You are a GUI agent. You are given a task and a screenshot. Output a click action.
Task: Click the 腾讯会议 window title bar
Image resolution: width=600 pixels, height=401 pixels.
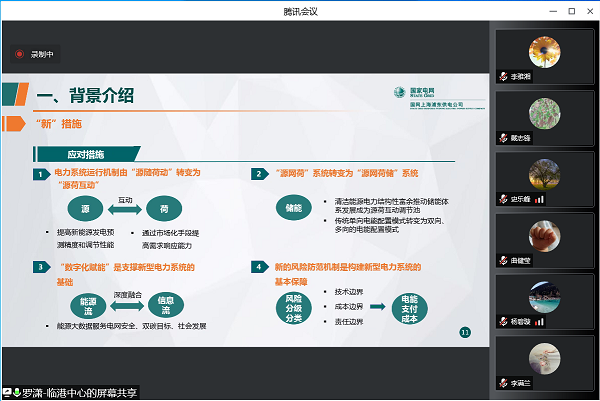pyautogui.click(x=300, y=9)
